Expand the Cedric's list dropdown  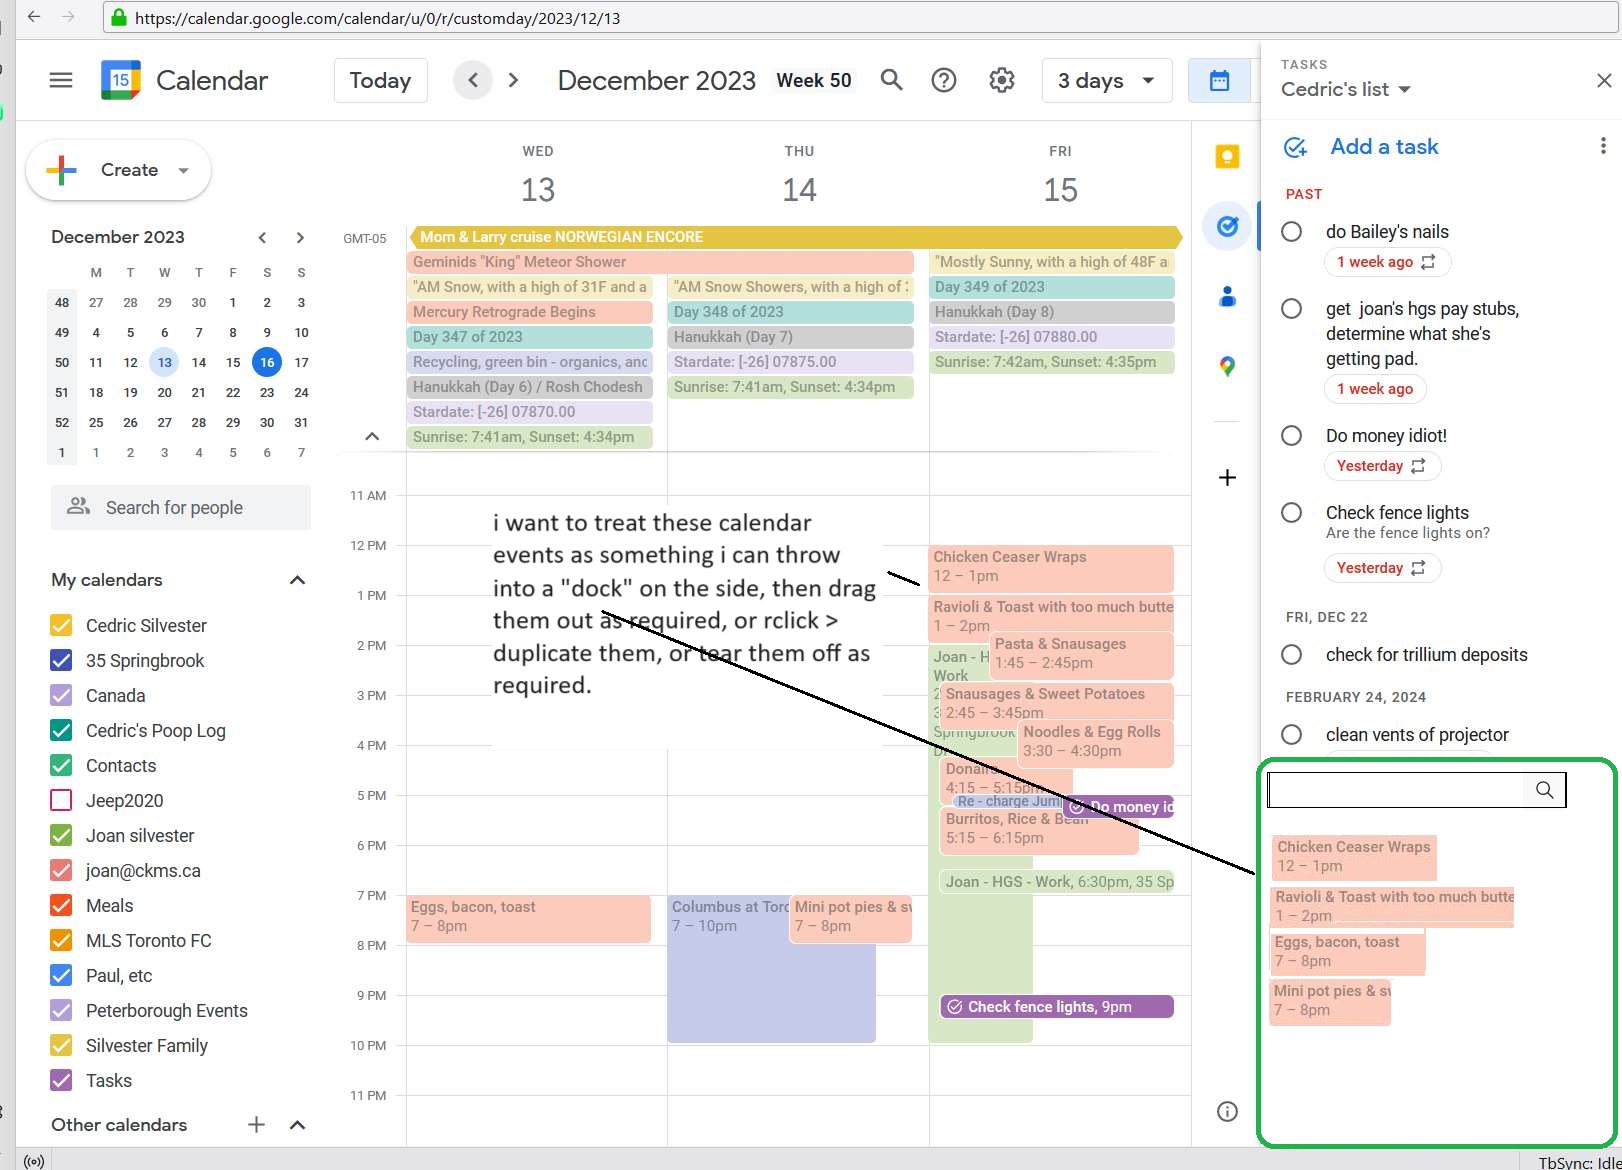click(x=1346, y=89)
